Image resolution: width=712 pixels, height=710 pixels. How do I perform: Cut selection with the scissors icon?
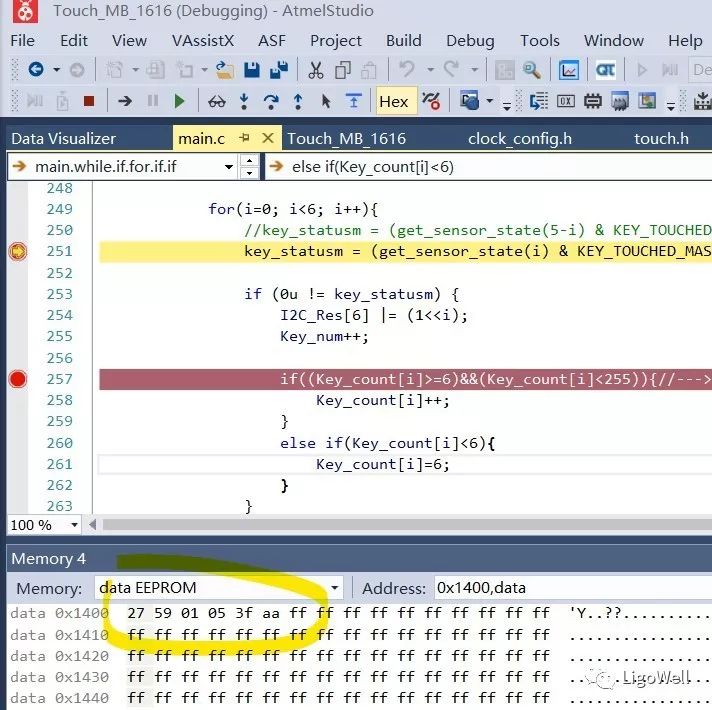[315, 70]
